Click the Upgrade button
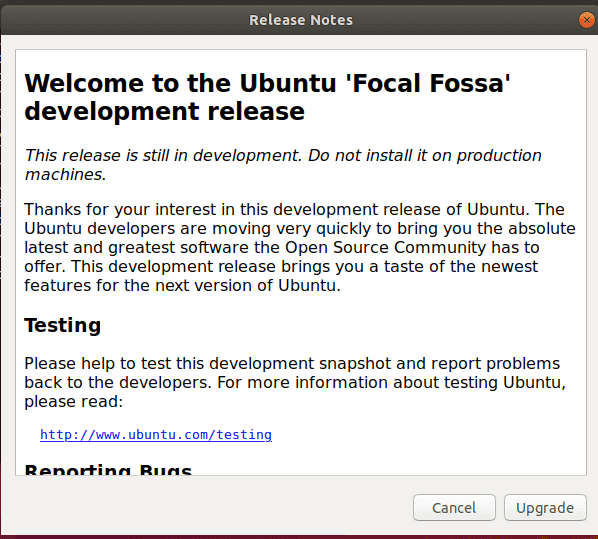 tap(545, 508)
